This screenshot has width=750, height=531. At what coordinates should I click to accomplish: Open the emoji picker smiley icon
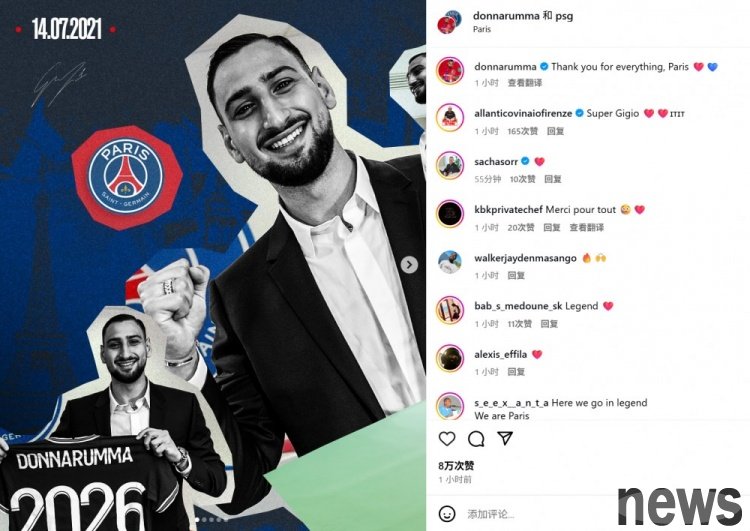click(447, 514)
